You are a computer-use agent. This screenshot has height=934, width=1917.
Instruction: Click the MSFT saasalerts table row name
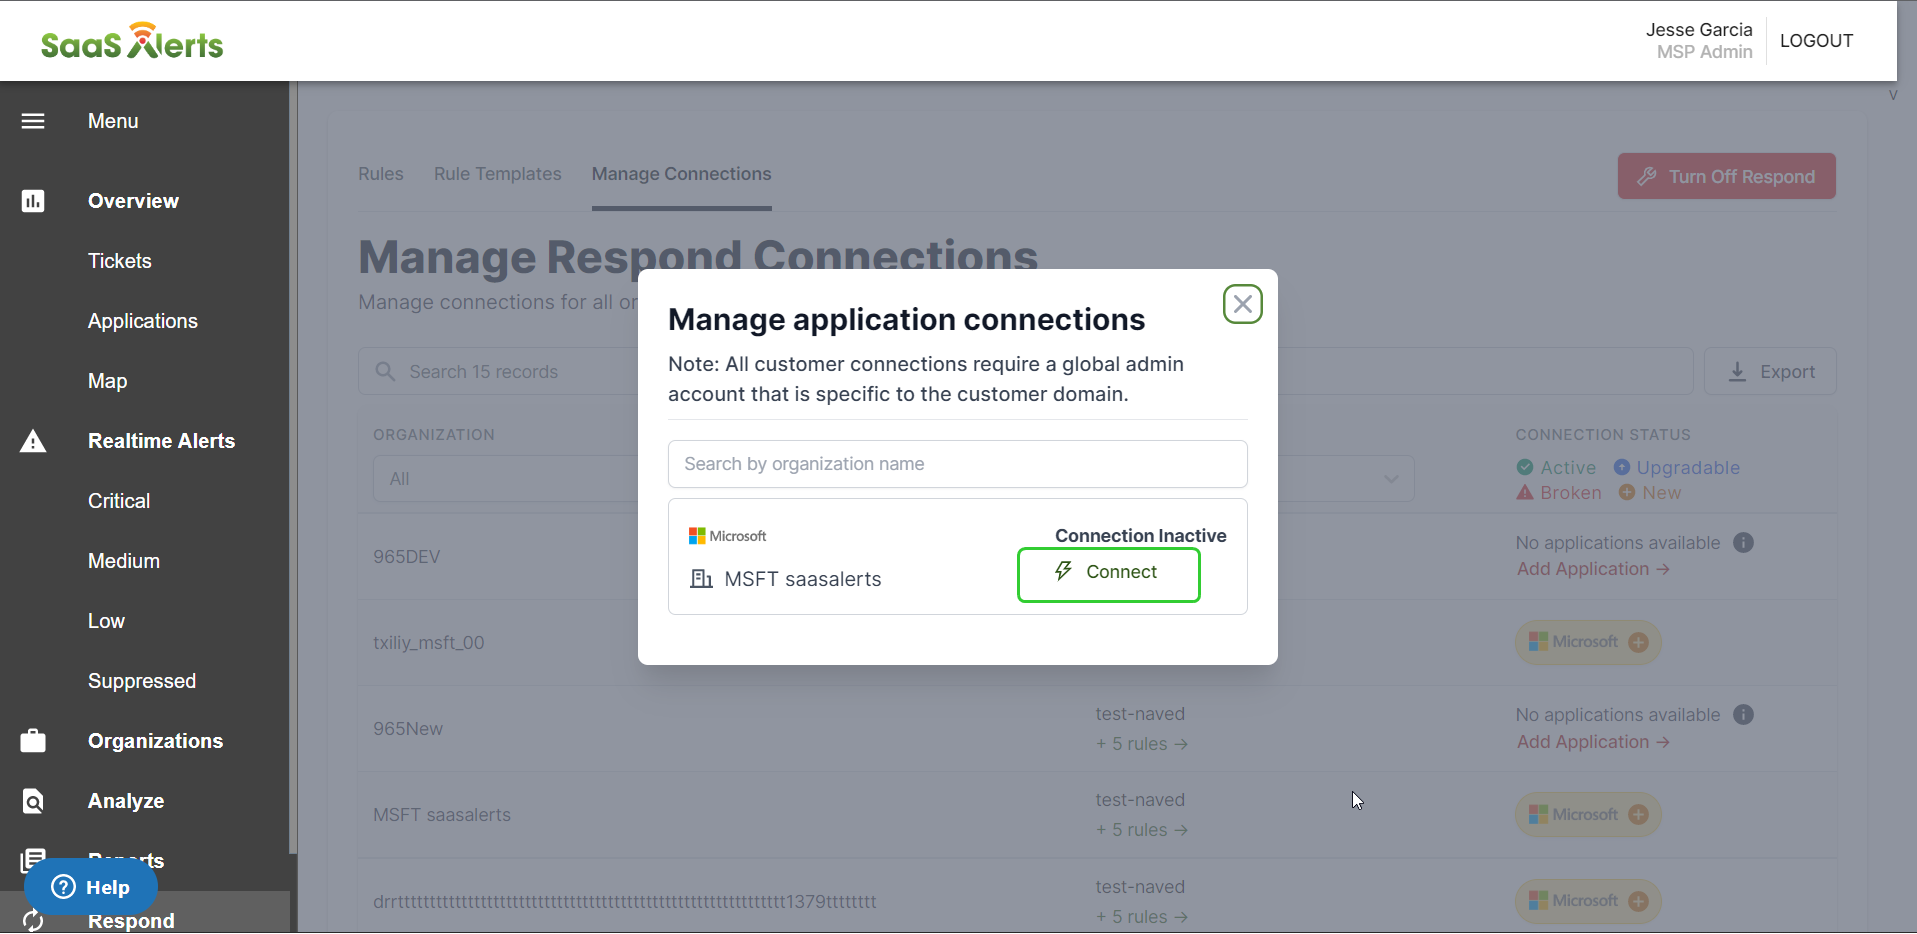pyautogui.click(x=442, y=815)
